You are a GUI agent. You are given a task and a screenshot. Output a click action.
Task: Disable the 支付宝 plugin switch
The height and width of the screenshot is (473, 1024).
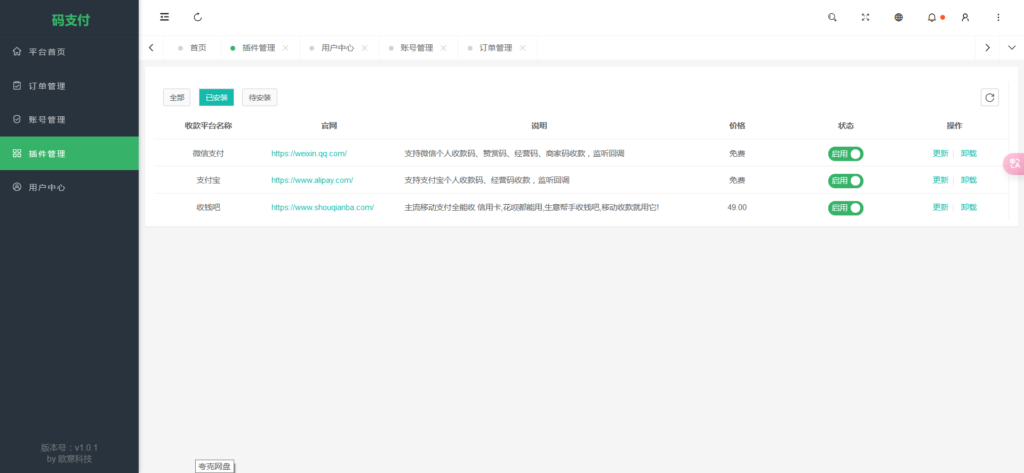[846, 180]
